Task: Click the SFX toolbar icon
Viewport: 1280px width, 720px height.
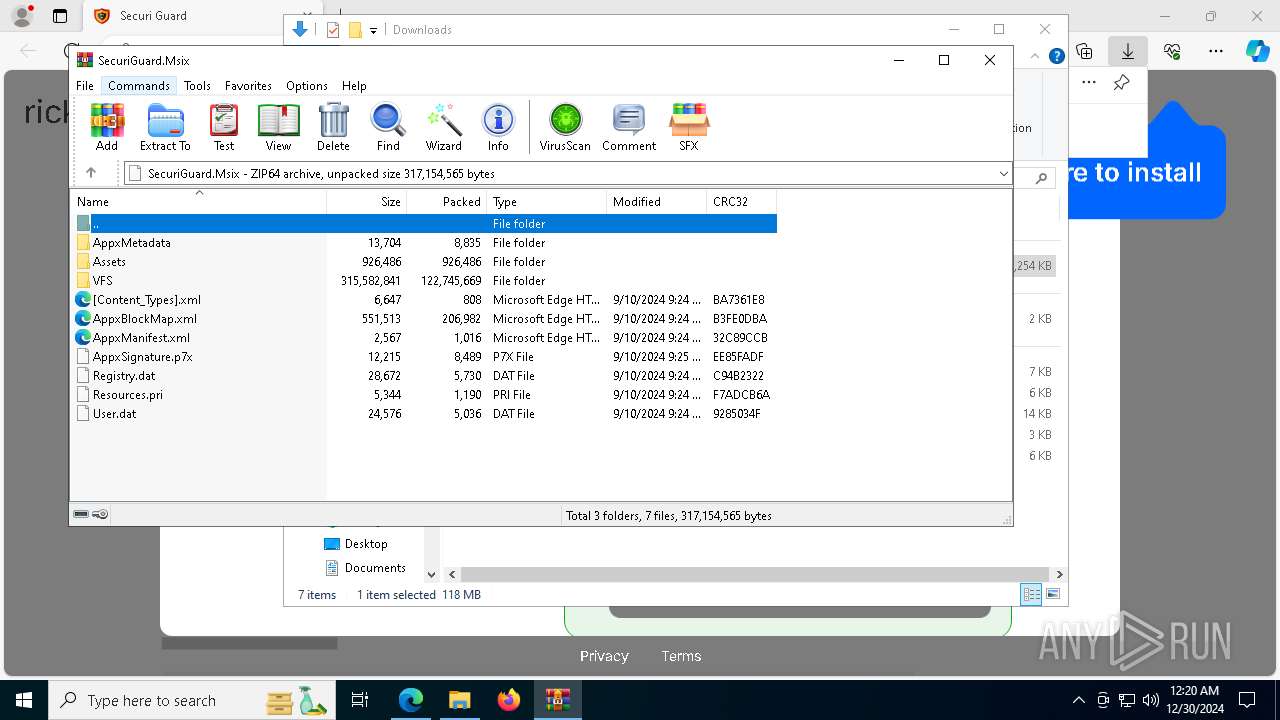Action: coord(689,127)
